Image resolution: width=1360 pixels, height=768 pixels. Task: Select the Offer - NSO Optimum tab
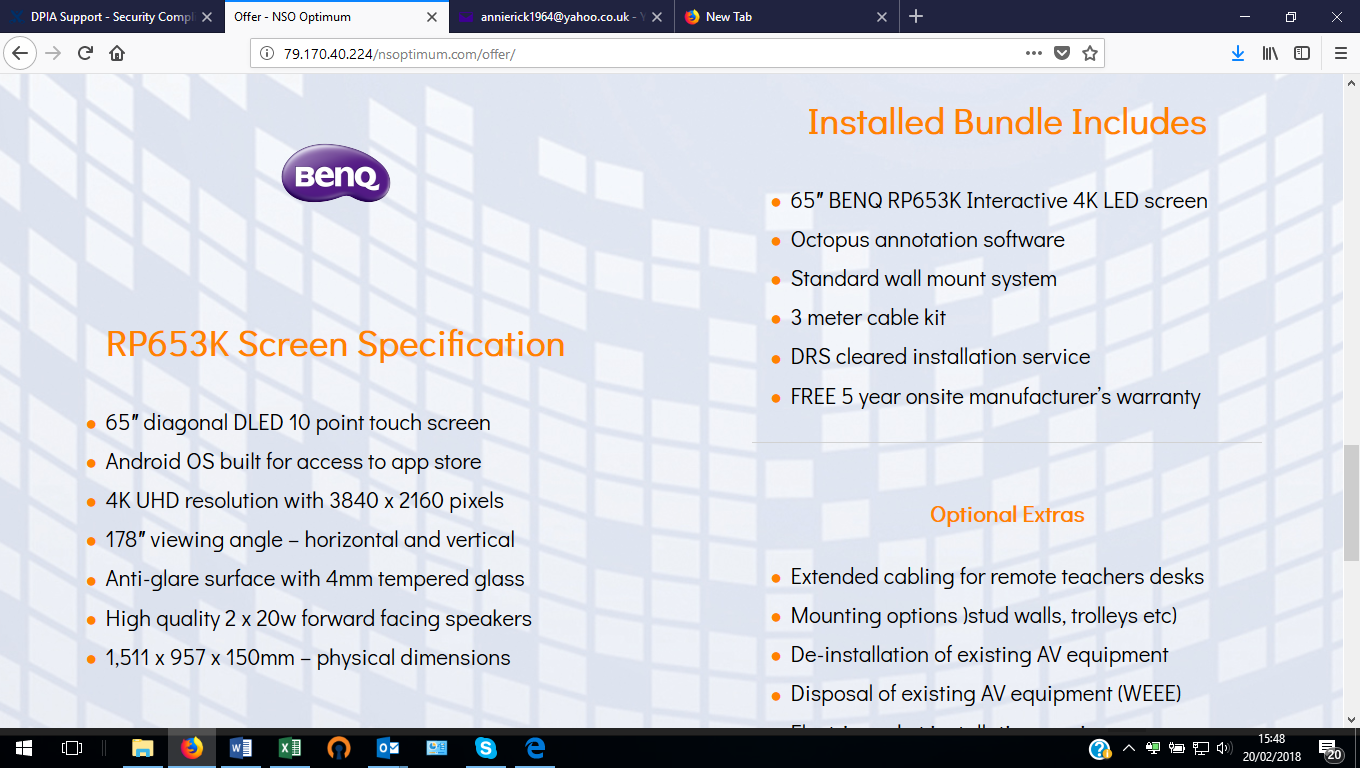pyautogui.click(x=335, y=17)
